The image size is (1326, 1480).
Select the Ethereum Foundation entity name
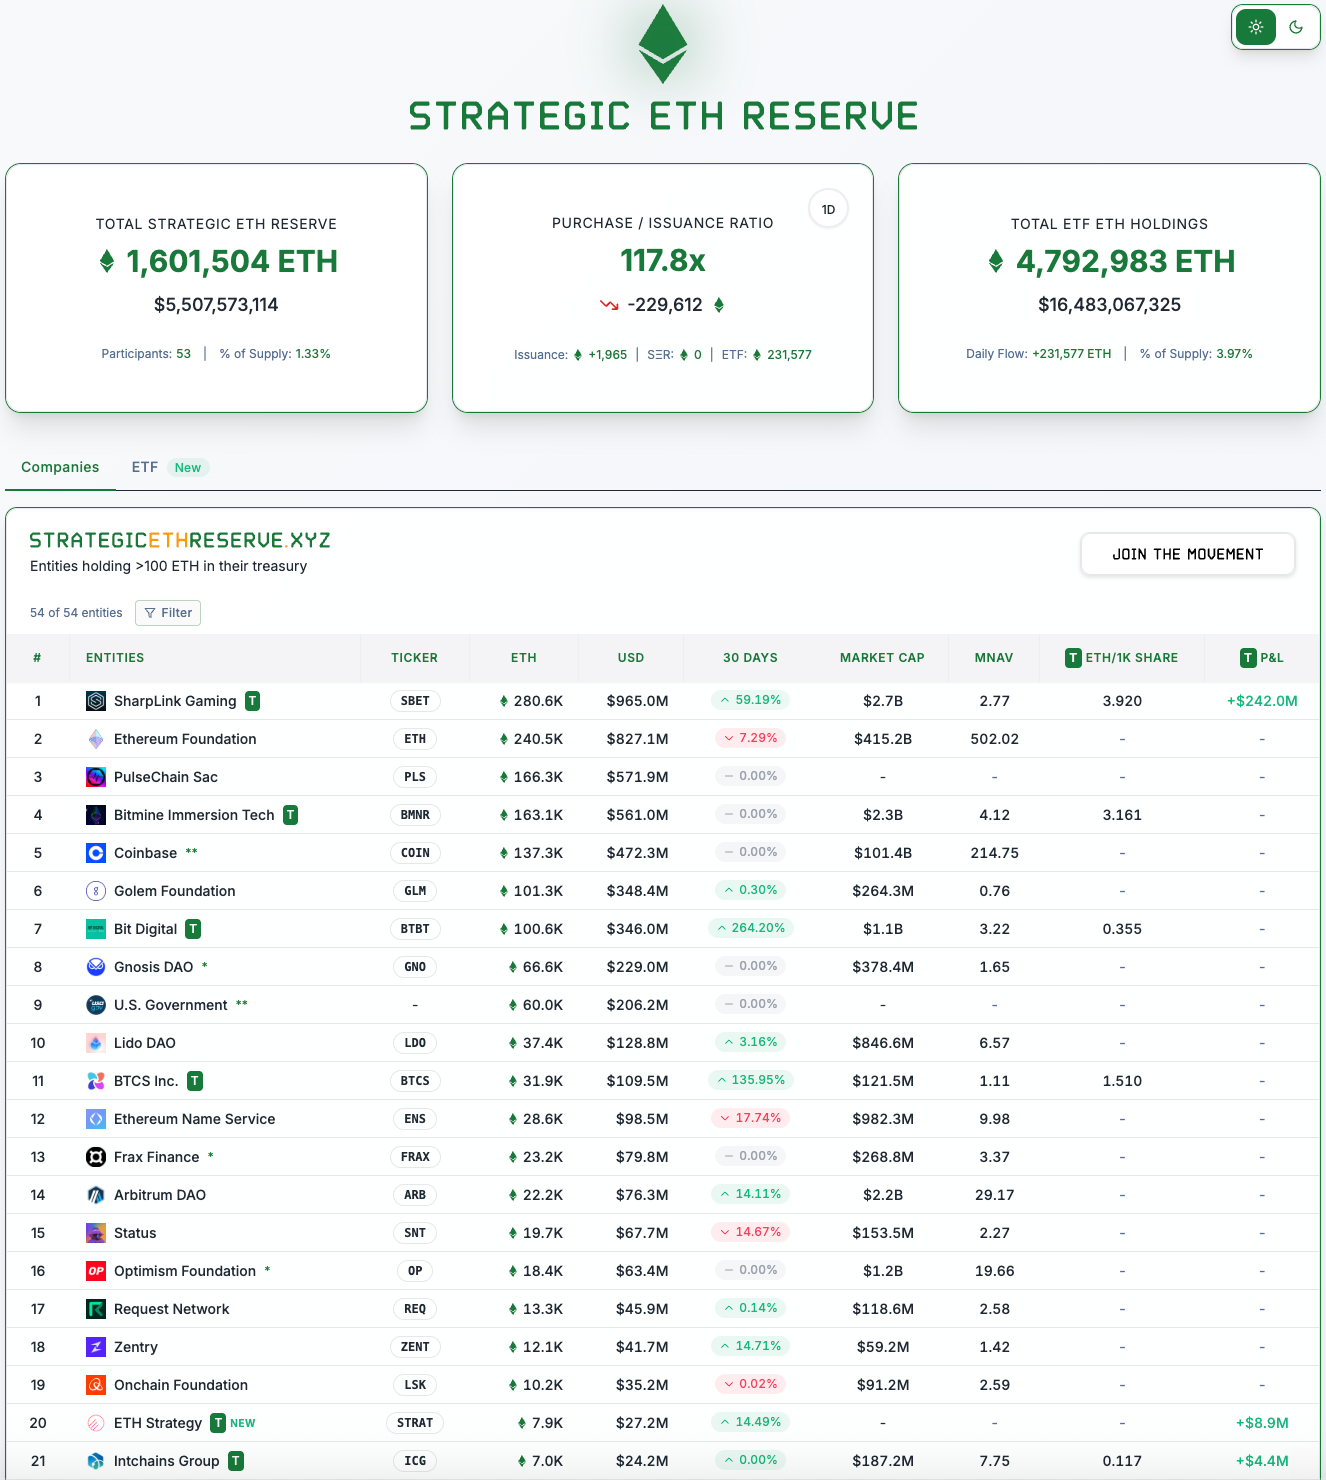[185, 739]
